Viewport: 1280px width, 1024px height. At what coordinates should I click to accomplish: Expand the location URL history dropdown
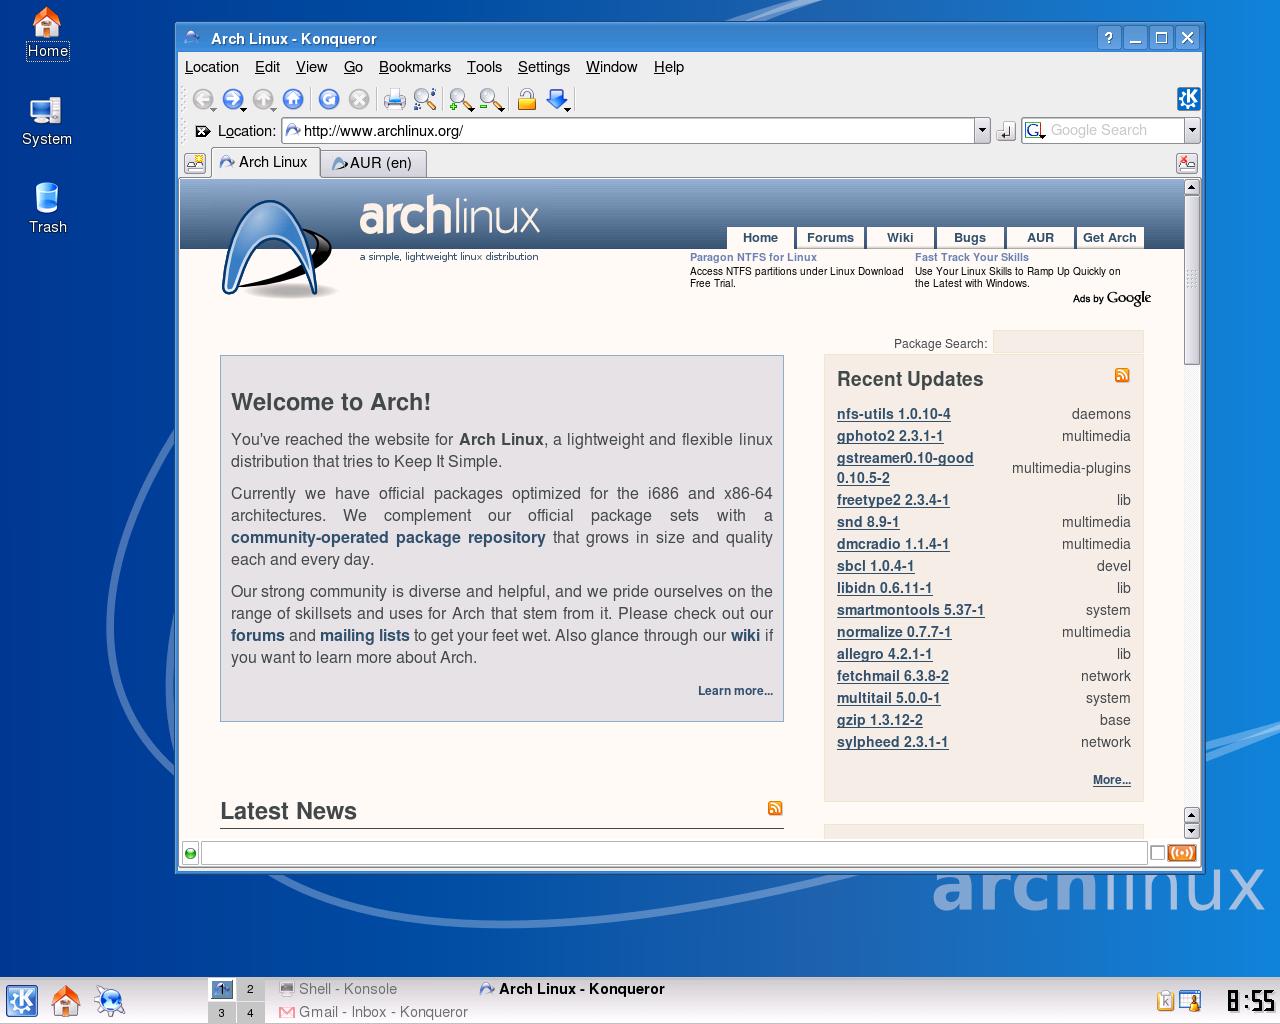click(982, 131)
